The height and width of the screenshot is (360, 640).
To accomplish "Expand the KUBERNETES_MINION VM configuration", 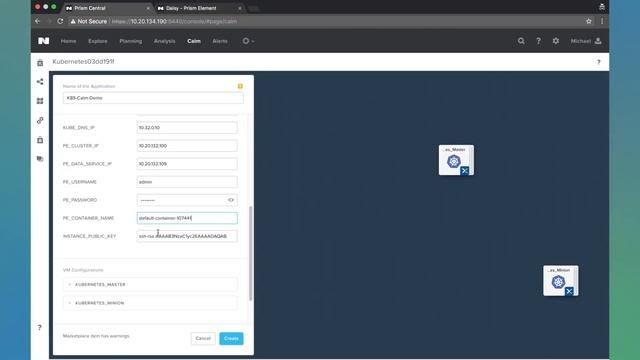I will tap(150, 303).
